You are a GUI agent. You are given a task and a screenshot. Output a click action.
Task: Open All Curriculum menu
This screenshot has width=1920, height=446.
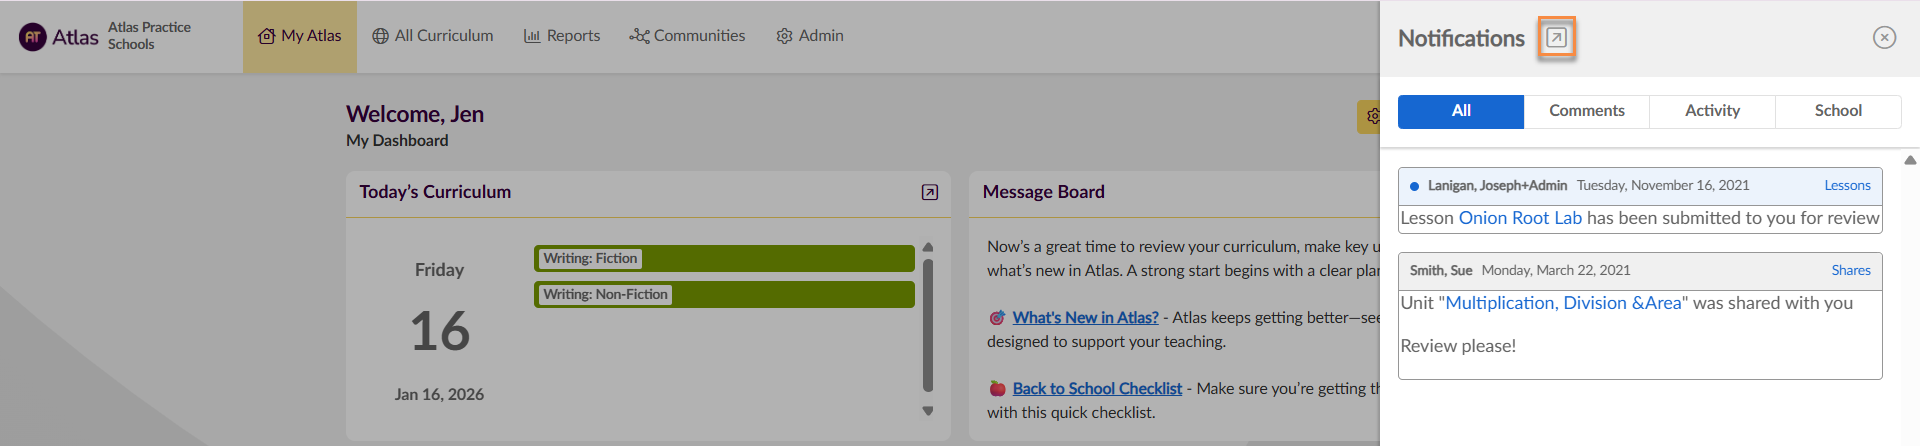(433, 36)
